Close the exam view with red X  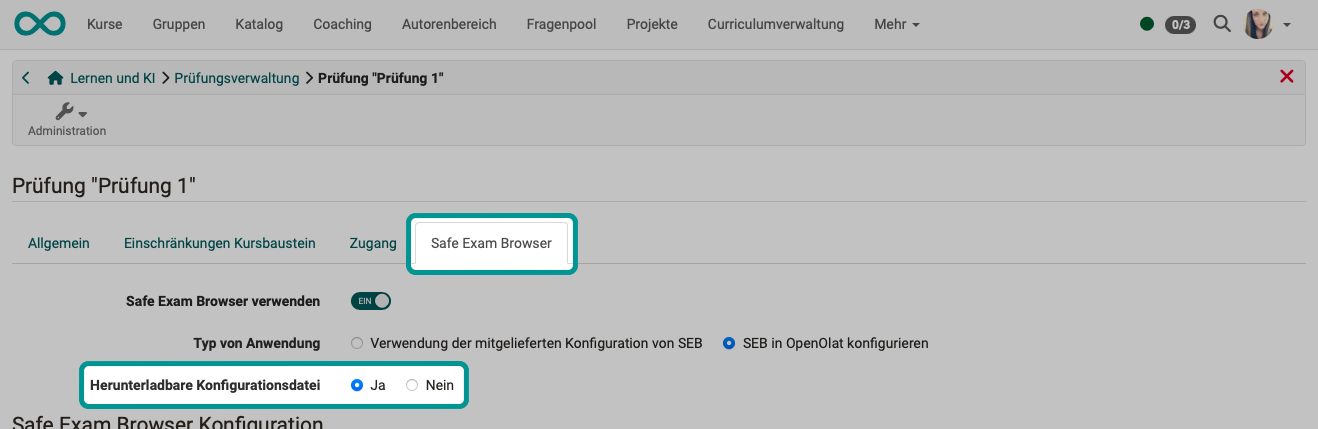point(1286,77)
